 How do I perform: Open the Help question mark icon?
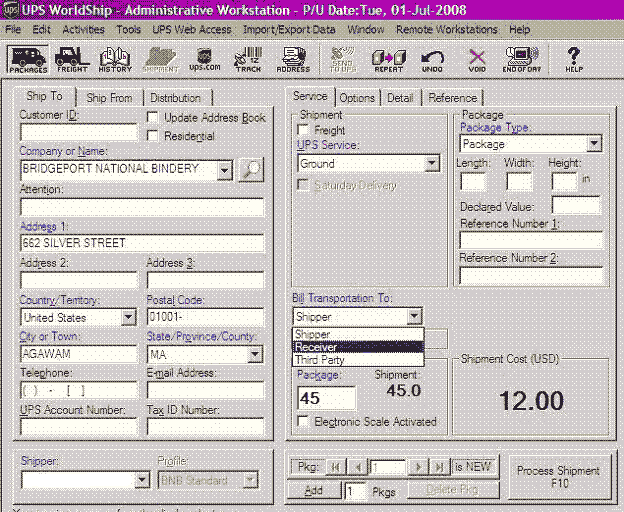(x=574, y=60)
